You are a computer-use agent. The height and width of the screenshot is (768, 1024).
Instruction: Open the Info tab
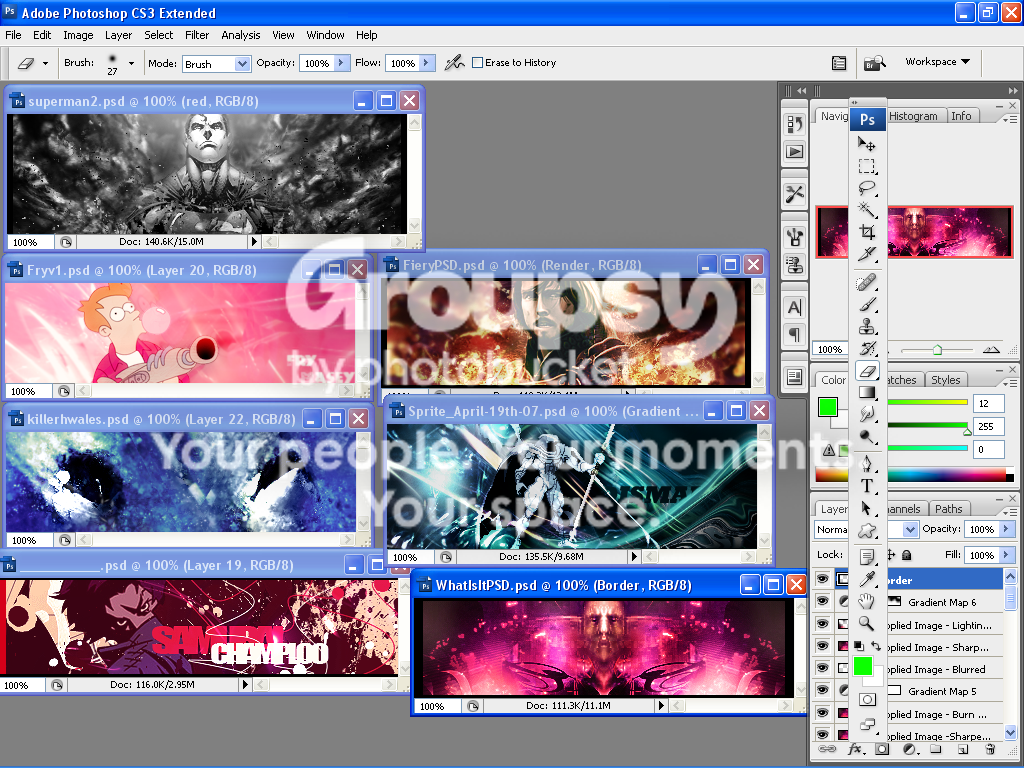[x=961, y=116]
